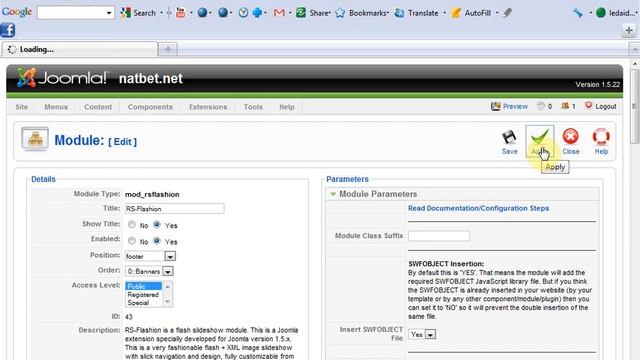
Task: Click the AutoFill pencil icon
Action: (x=456, y=13)
